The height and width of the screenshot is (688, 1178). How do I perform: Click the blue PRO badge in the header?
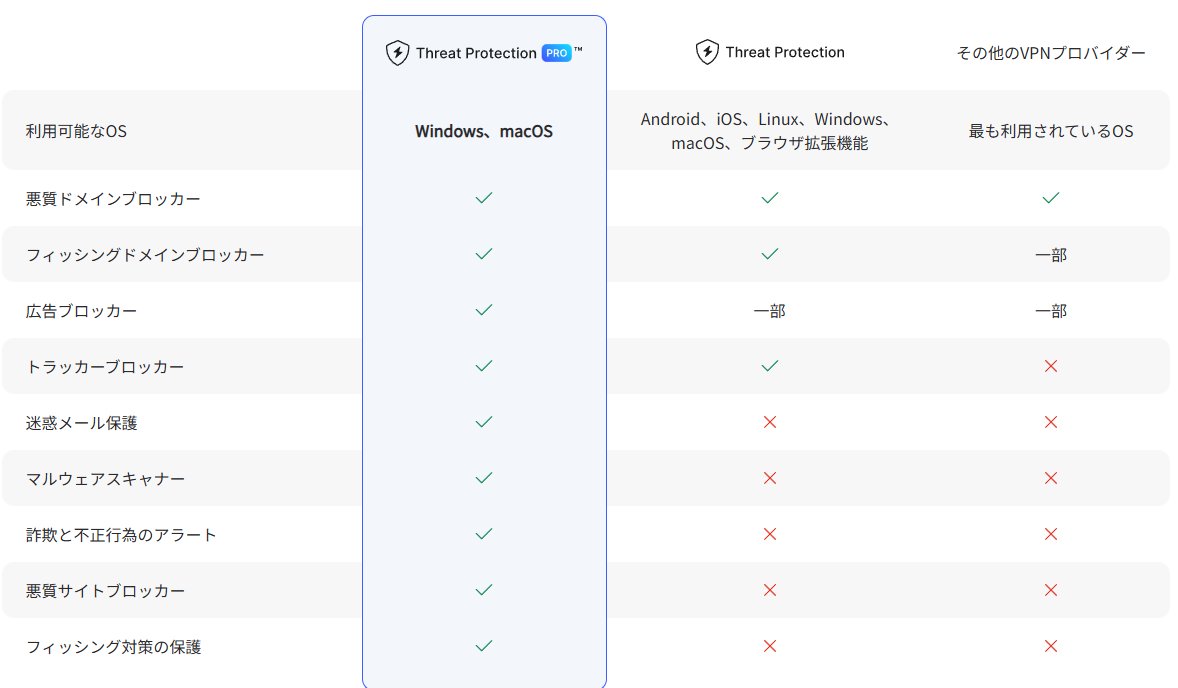click(x=556, y=53)
